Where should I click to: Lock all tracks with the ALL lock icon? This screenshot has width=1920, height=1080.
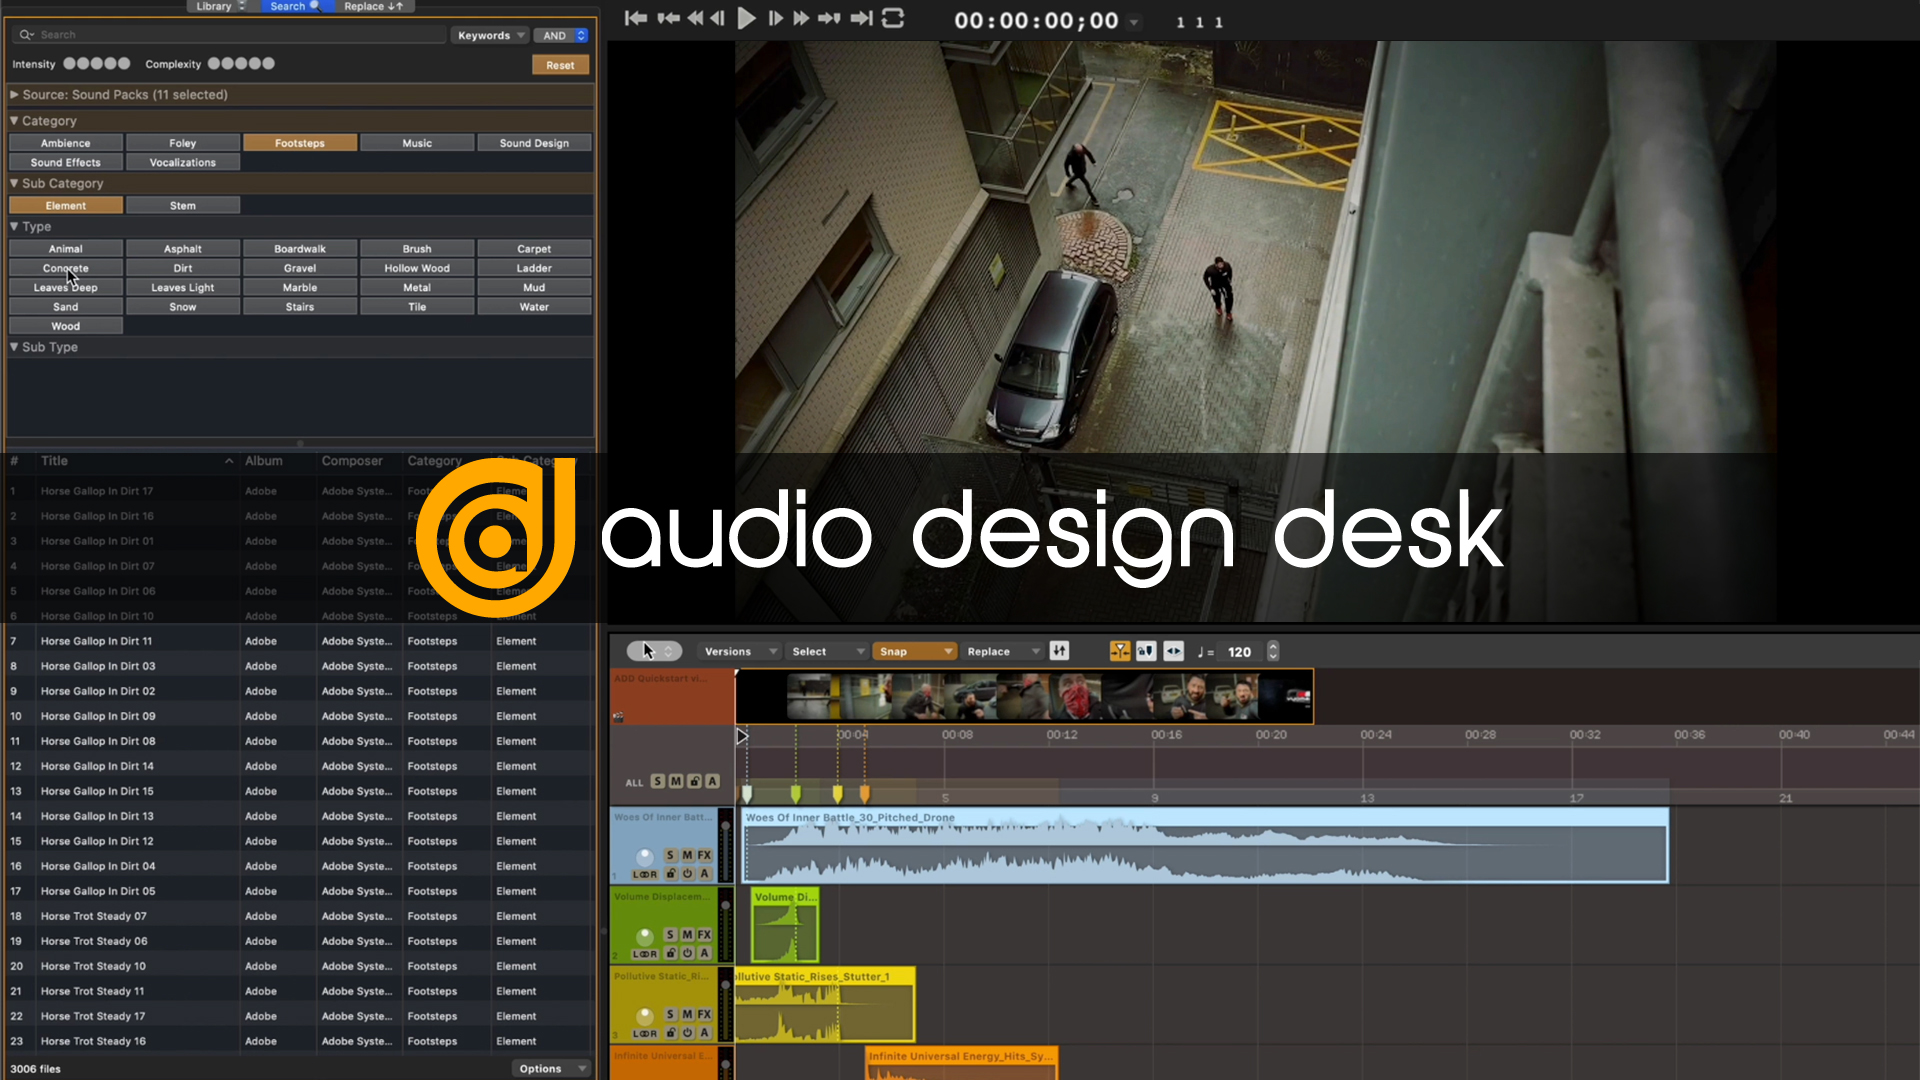tap(694, 781)
